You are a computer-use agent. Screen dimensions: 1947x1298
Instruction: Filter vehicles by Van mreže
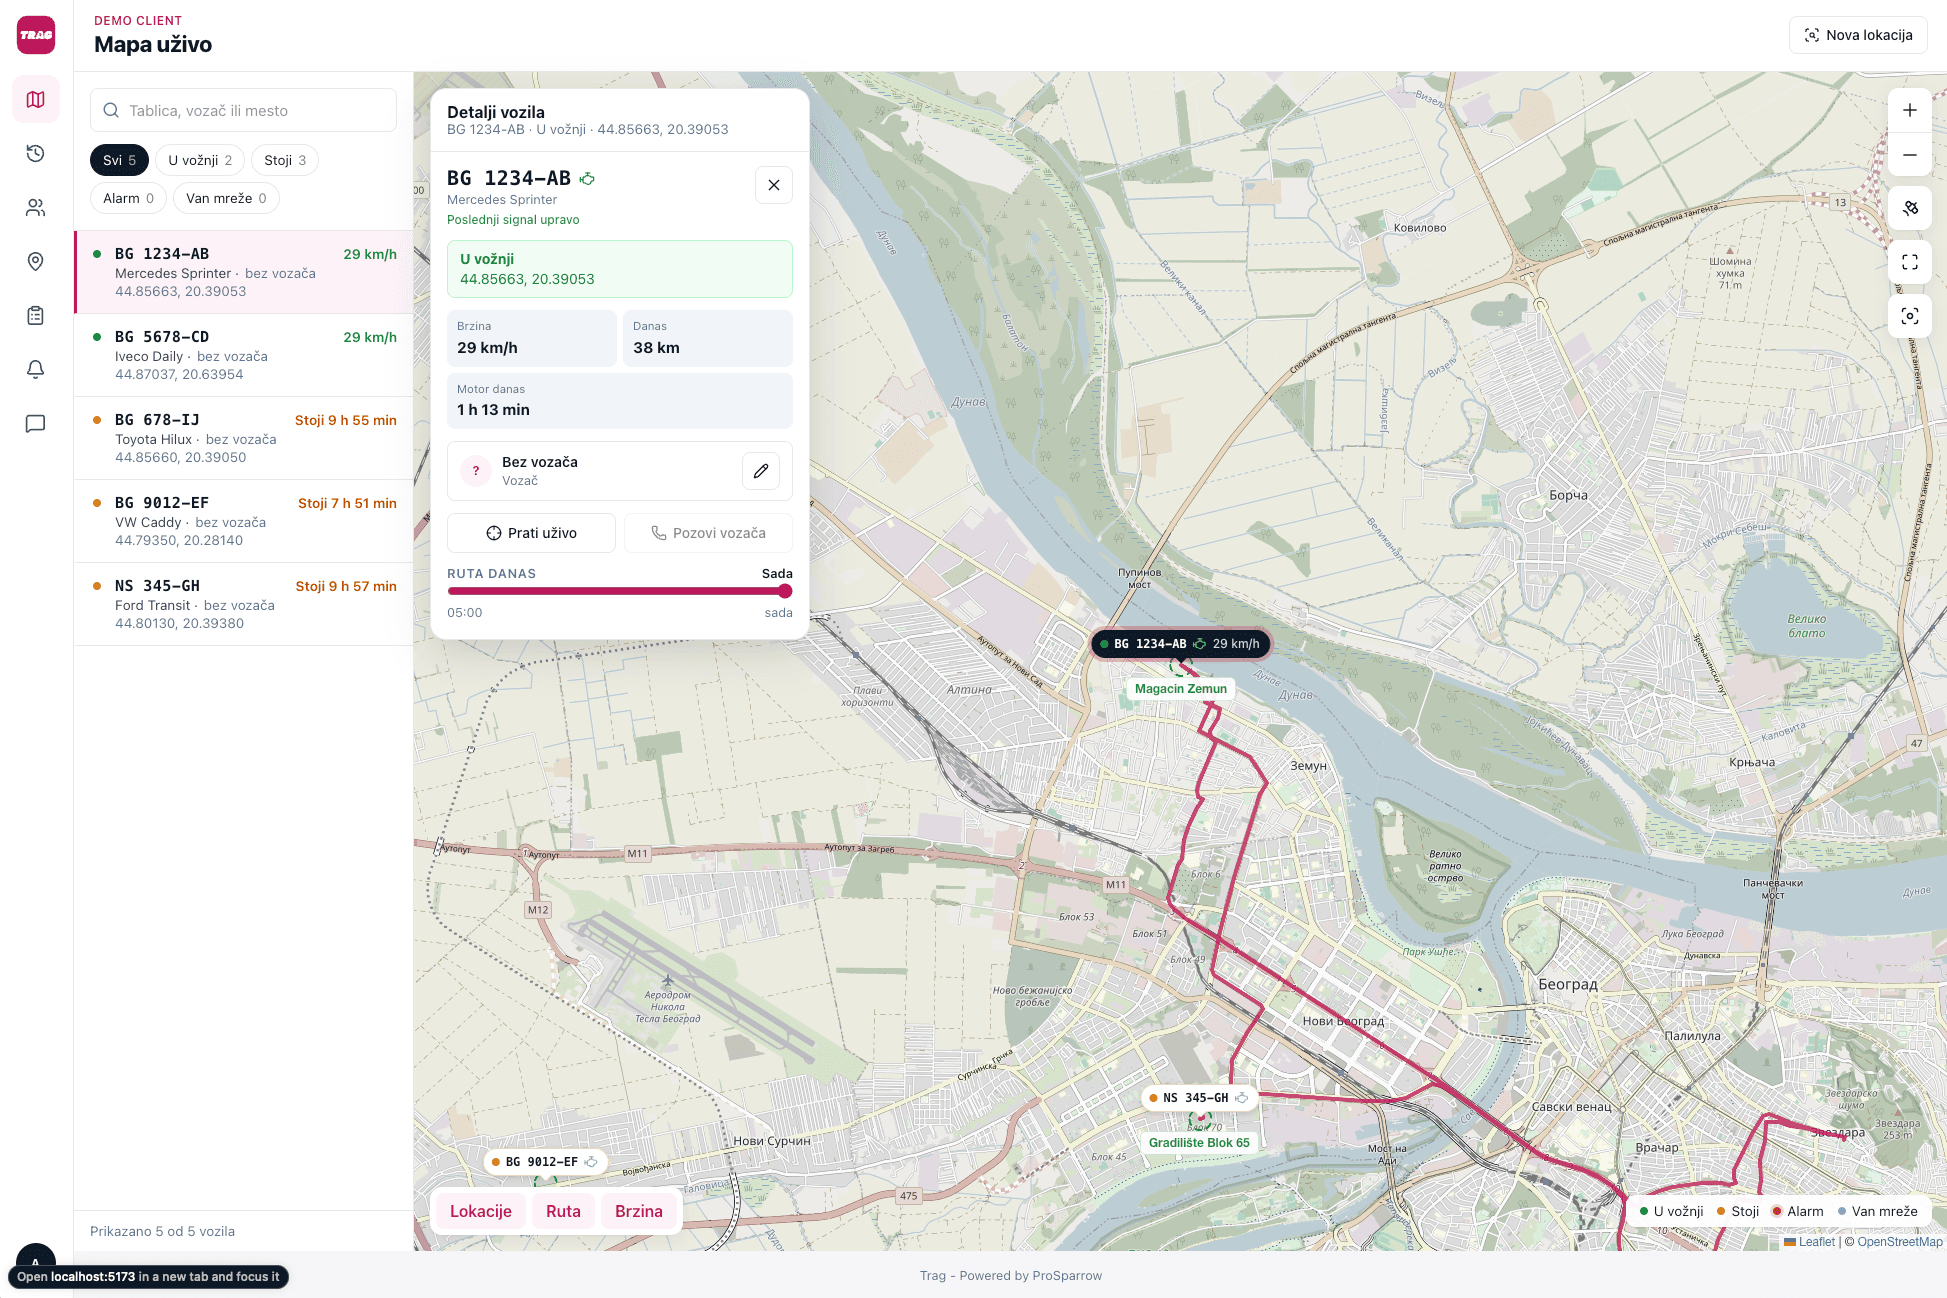[x=226, y=198]
